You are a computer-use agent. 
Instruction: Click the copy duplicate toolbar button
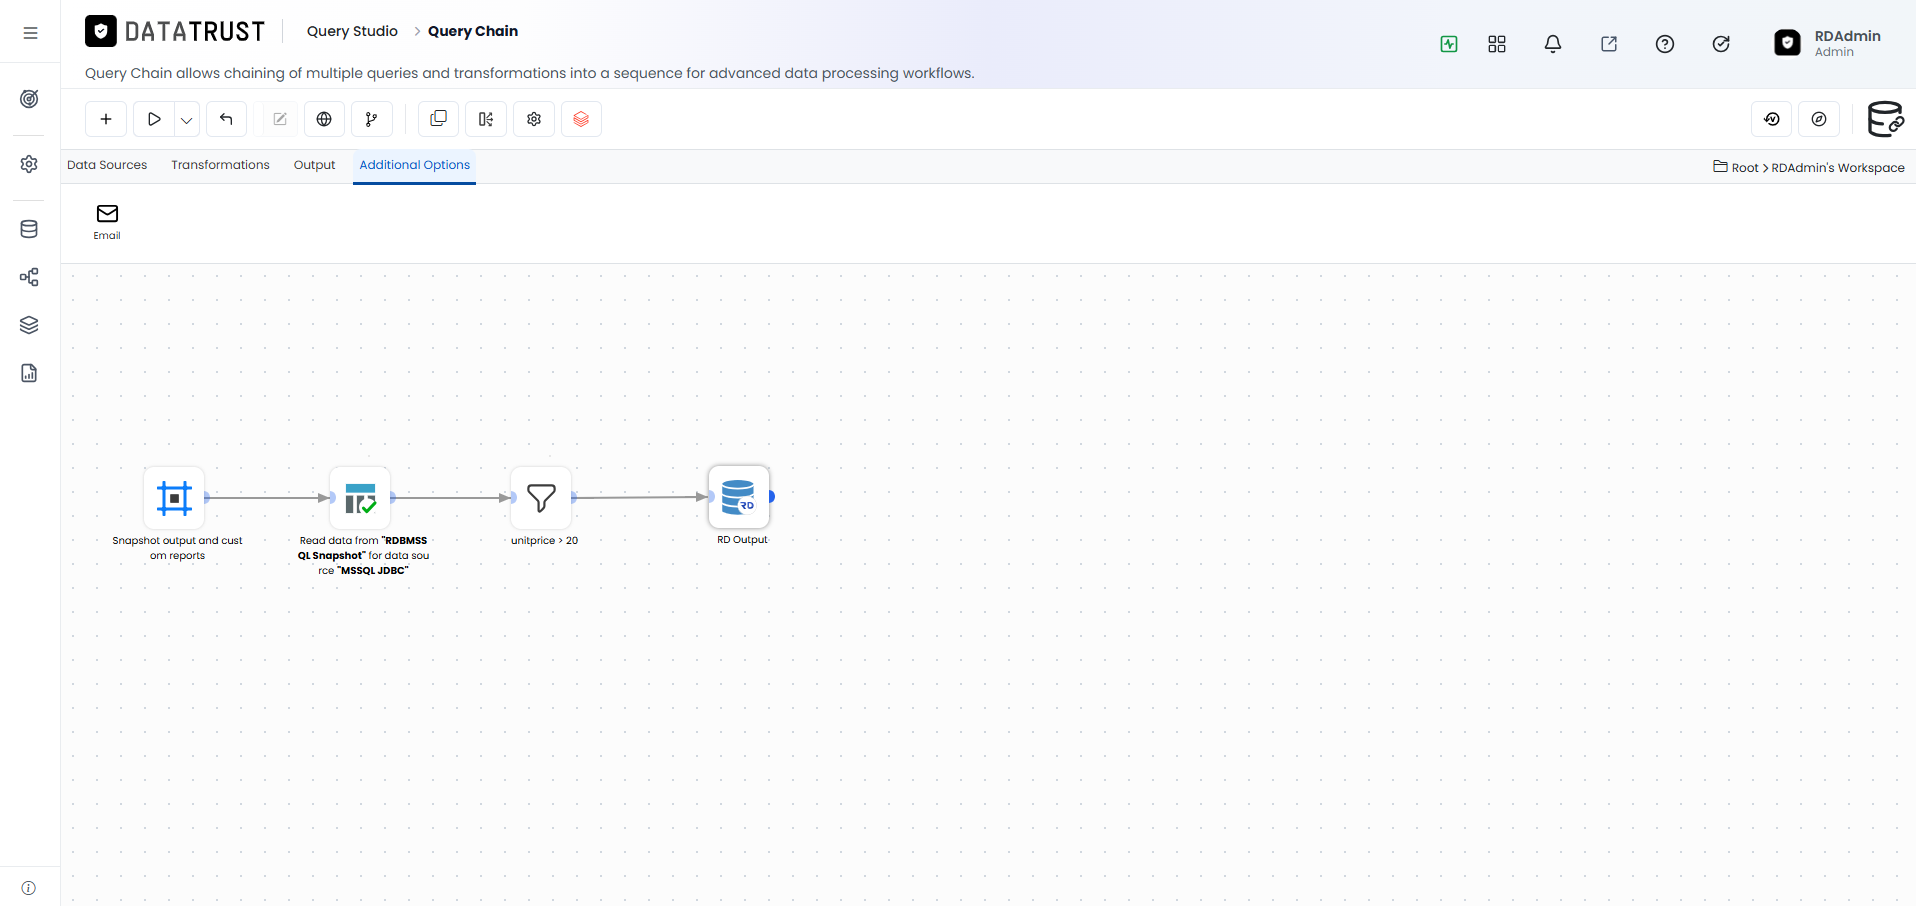coord(438,119)
